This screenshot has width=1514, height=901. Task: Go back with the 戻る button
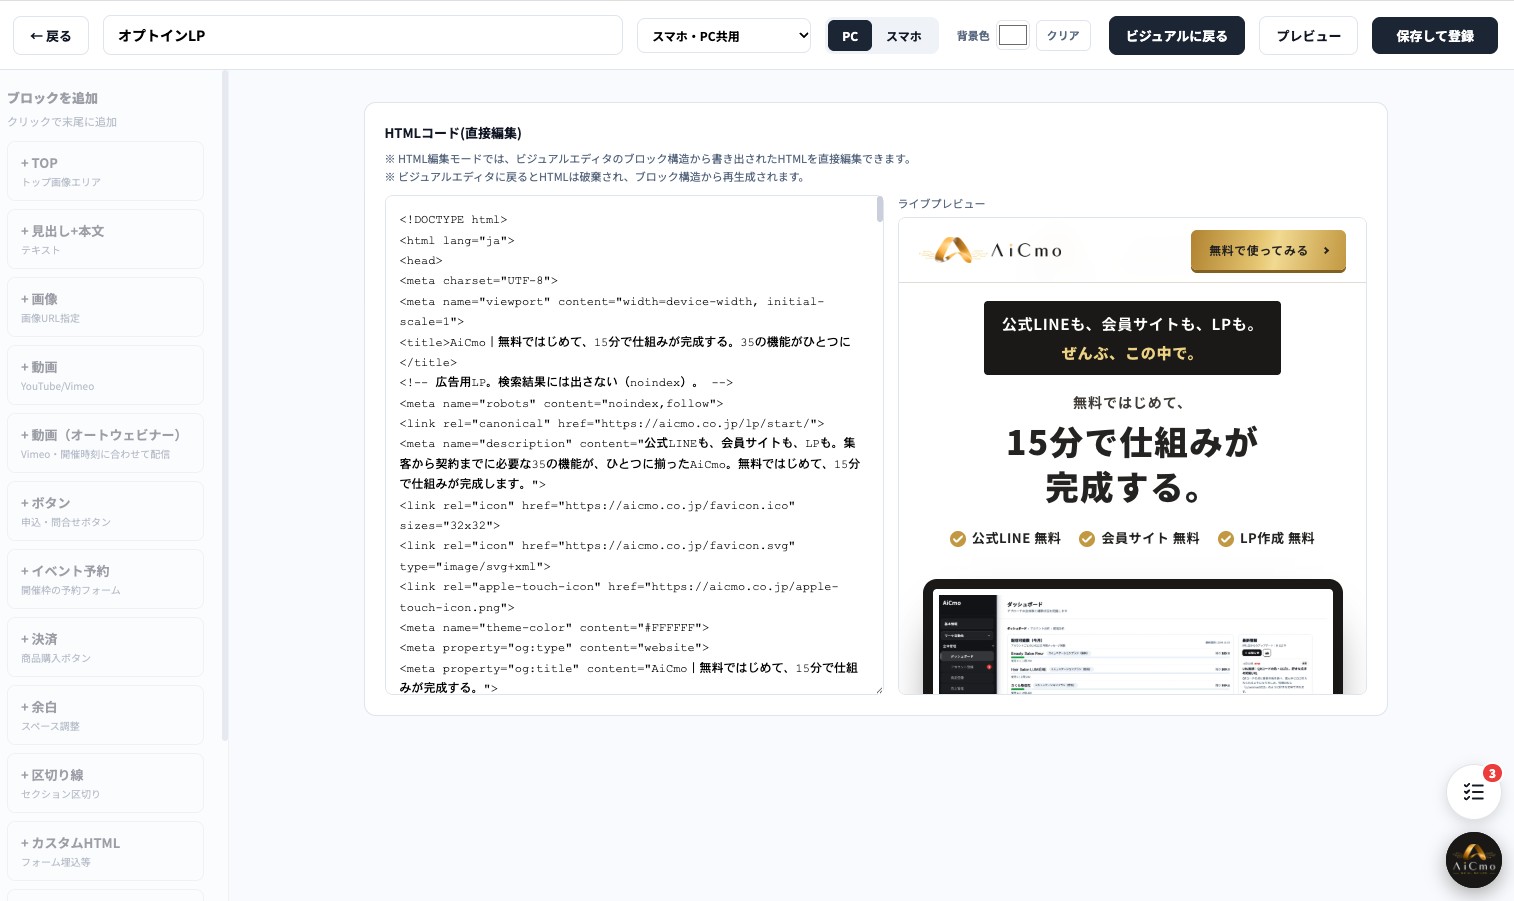tap(51, 36)
